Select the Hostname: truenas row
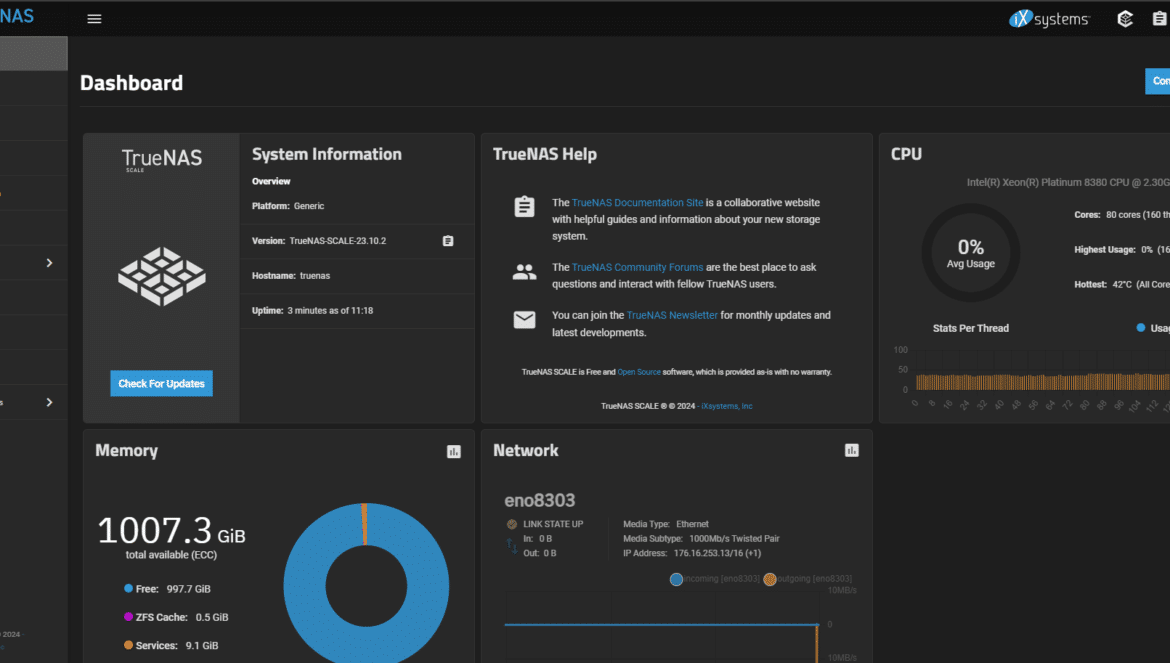The height and width of the screenshot is (663, 1170). 357,276
